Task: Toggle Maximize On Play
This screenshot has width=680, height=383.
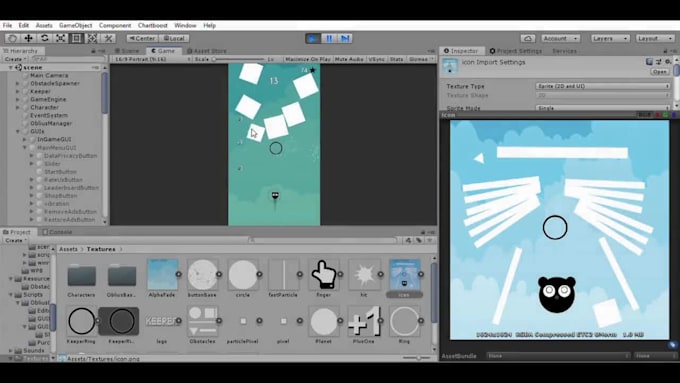Action: point(308,59)
